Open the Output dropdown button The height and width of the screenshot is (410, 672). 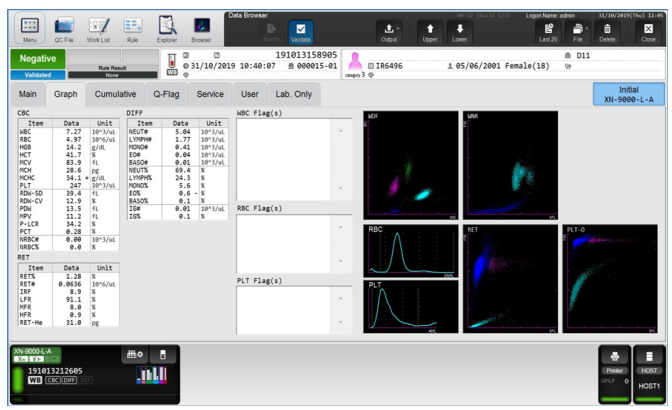click(389, 32)
